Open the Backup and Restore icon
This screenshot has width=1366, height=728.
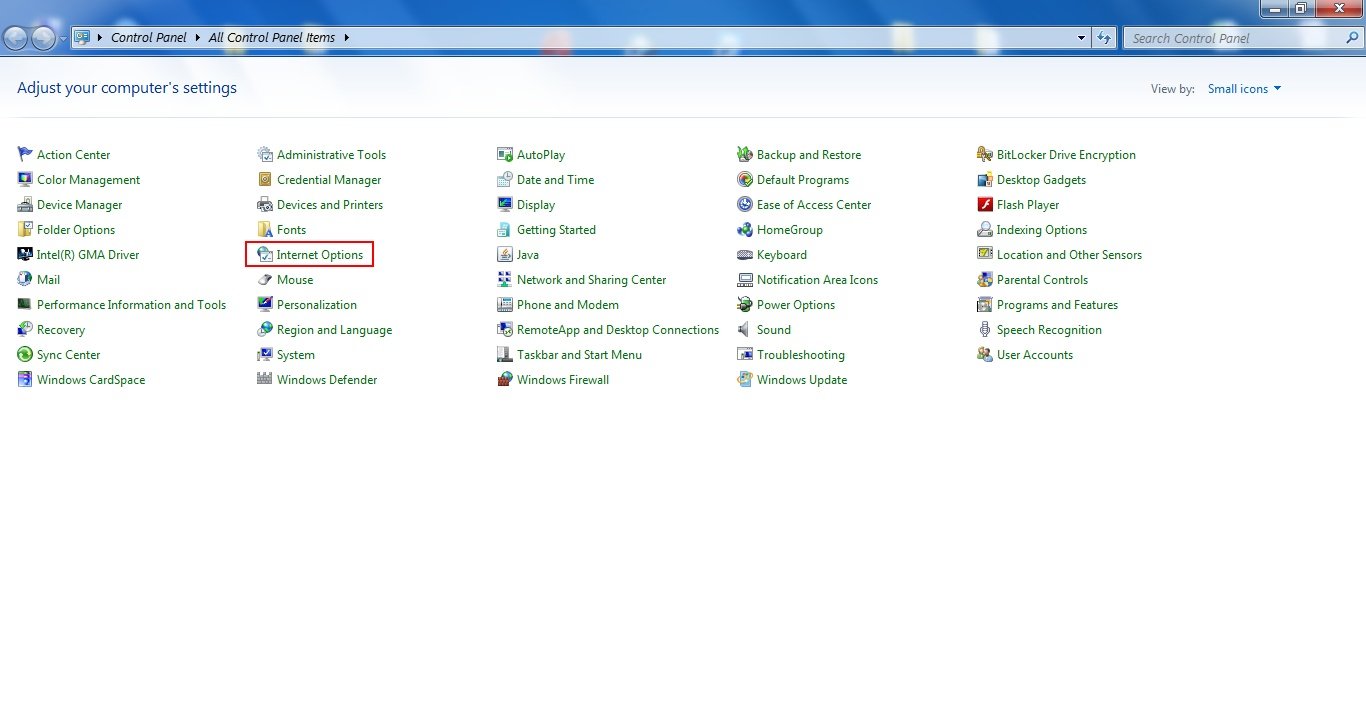[x=745, y=154]
